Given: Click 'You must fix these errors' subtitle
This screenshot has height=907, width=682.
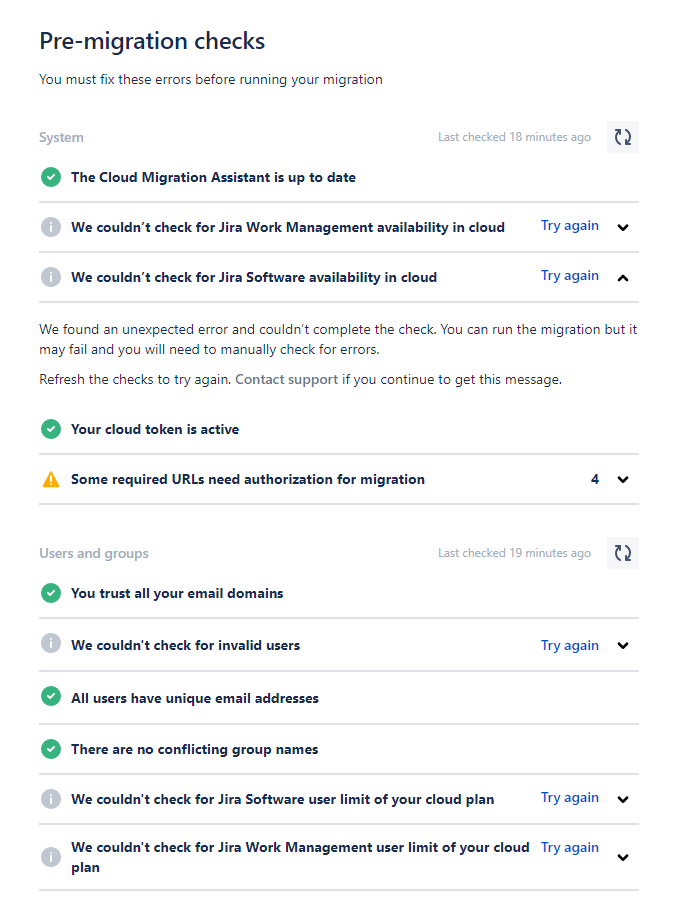Looking at the screenshot, I should coord(211,79).
